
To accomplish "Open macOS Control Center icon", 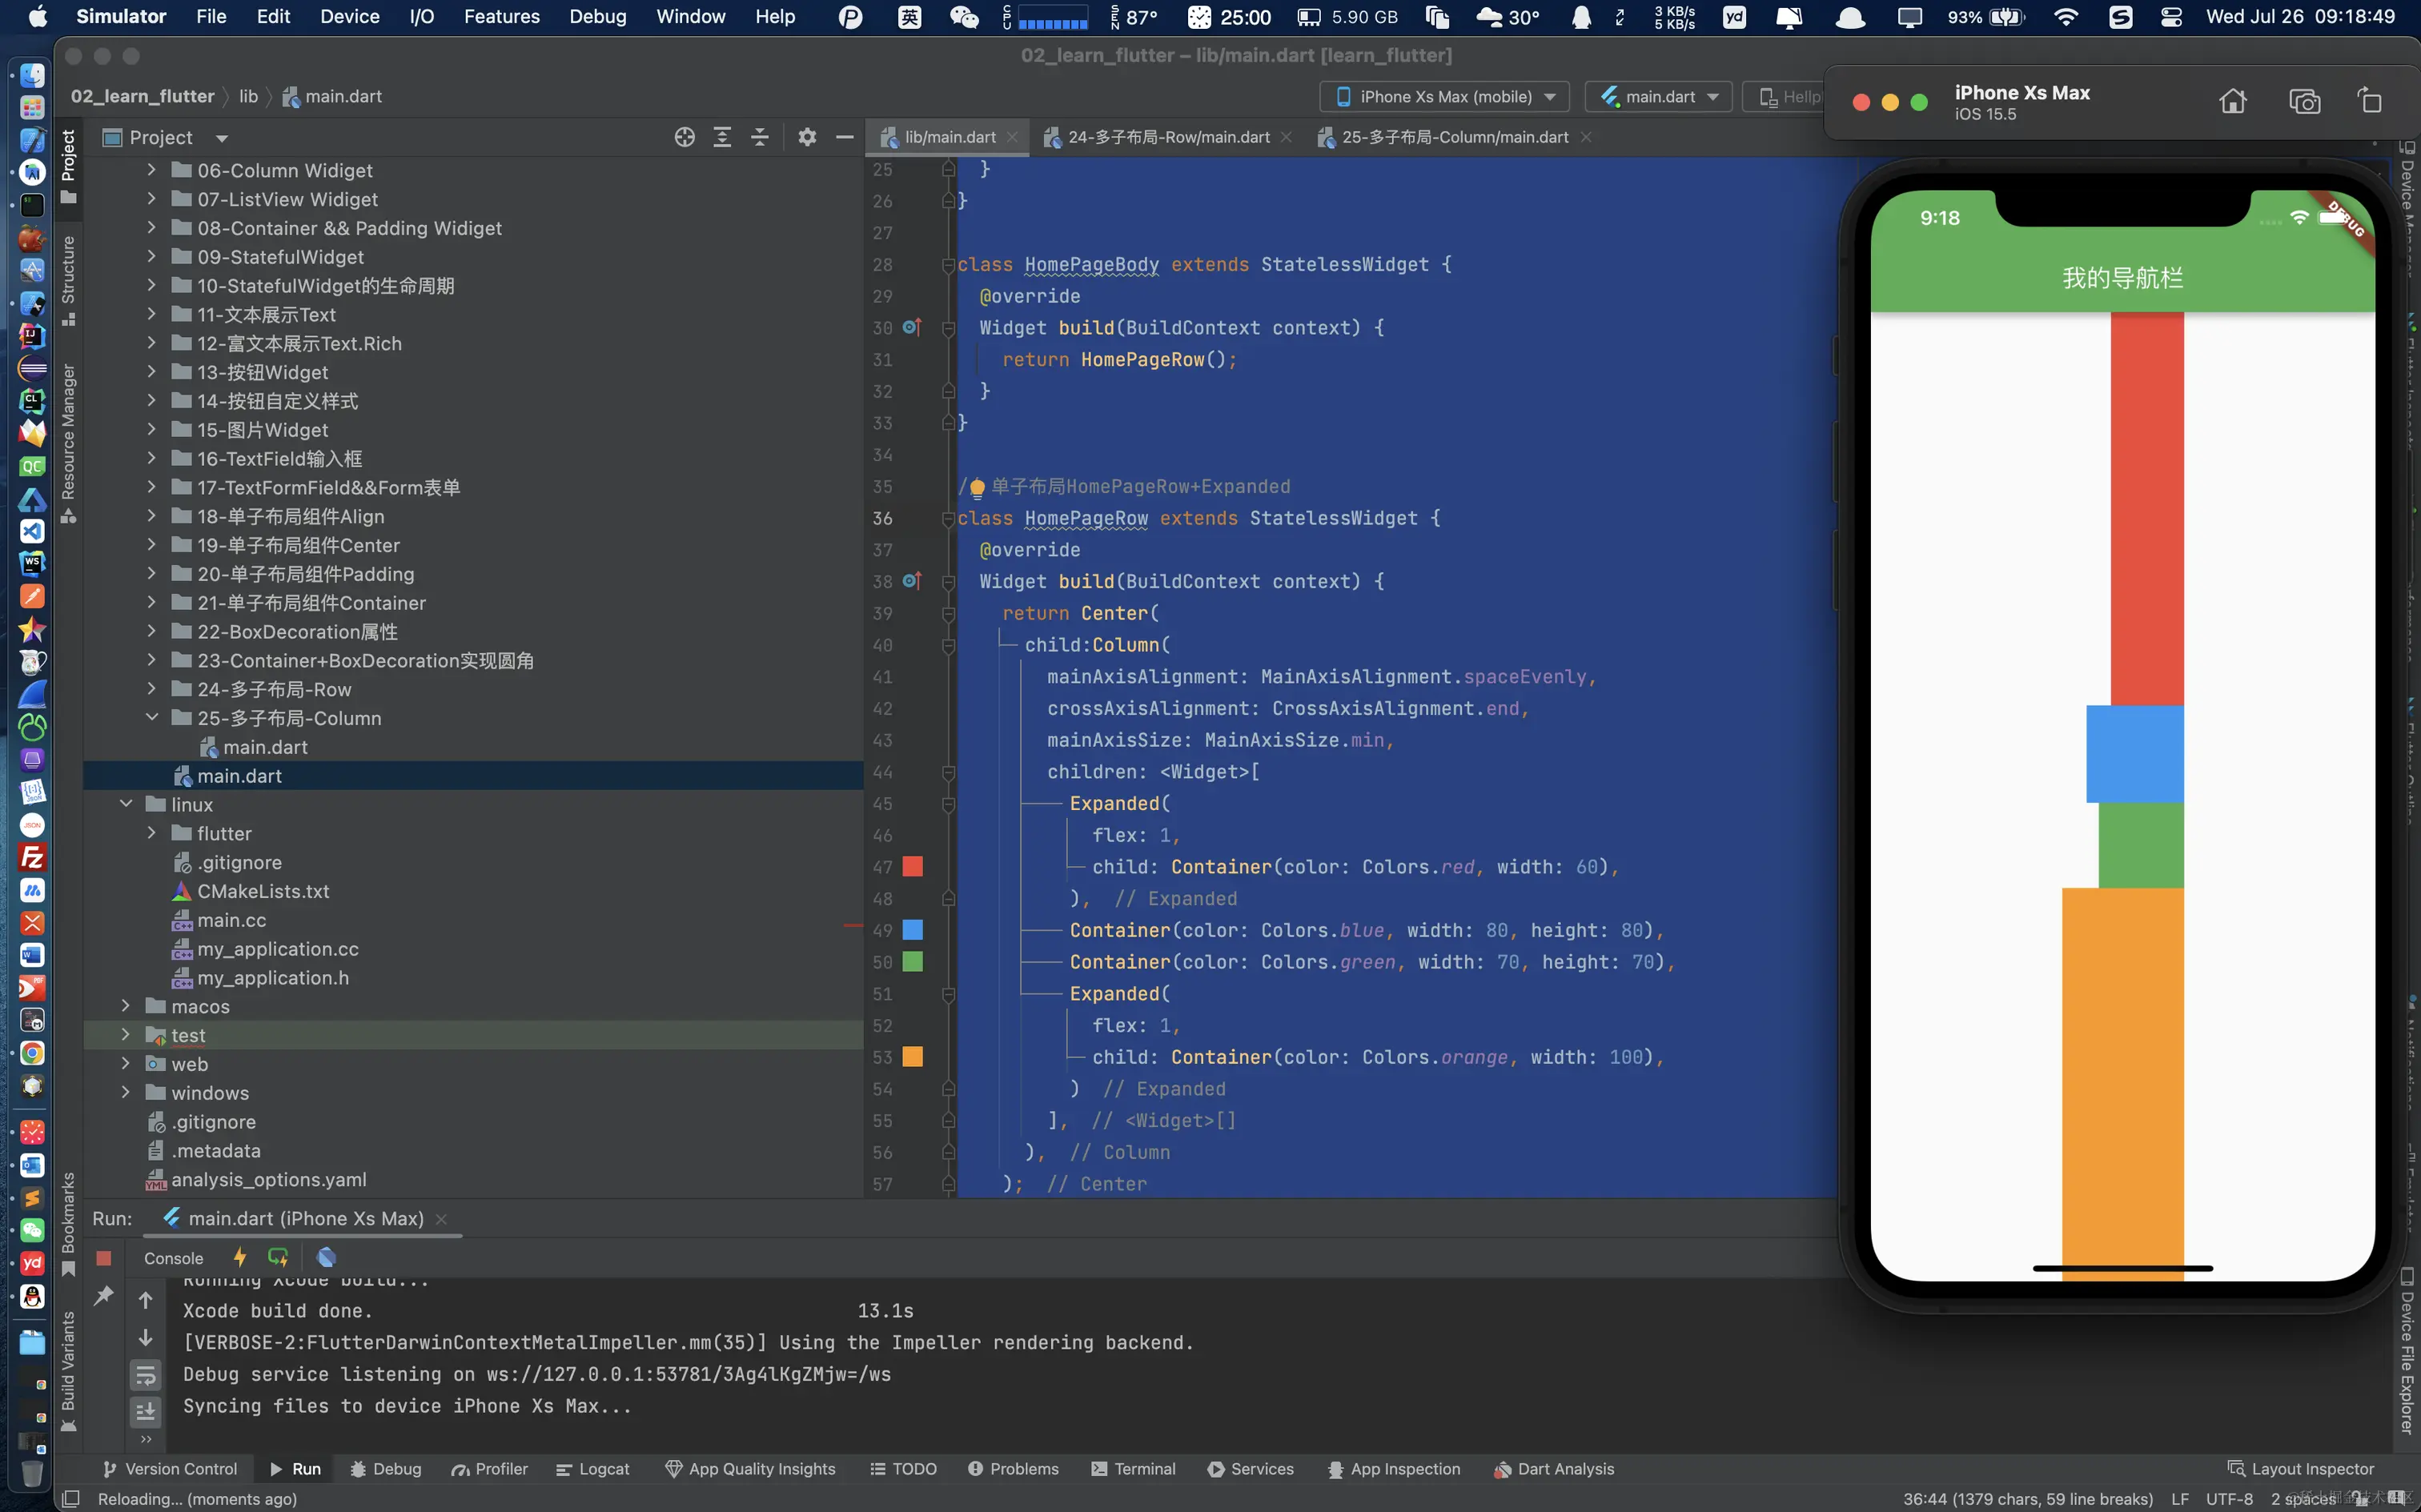I will (x=2171, y=16).
